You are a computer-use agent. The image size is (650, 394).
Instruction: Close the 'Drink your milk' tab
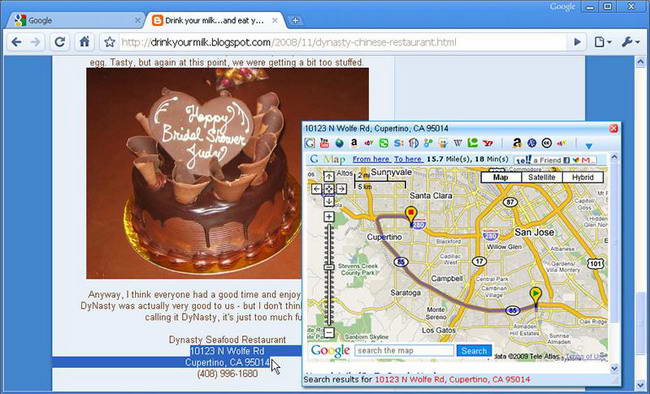point(274,20)
